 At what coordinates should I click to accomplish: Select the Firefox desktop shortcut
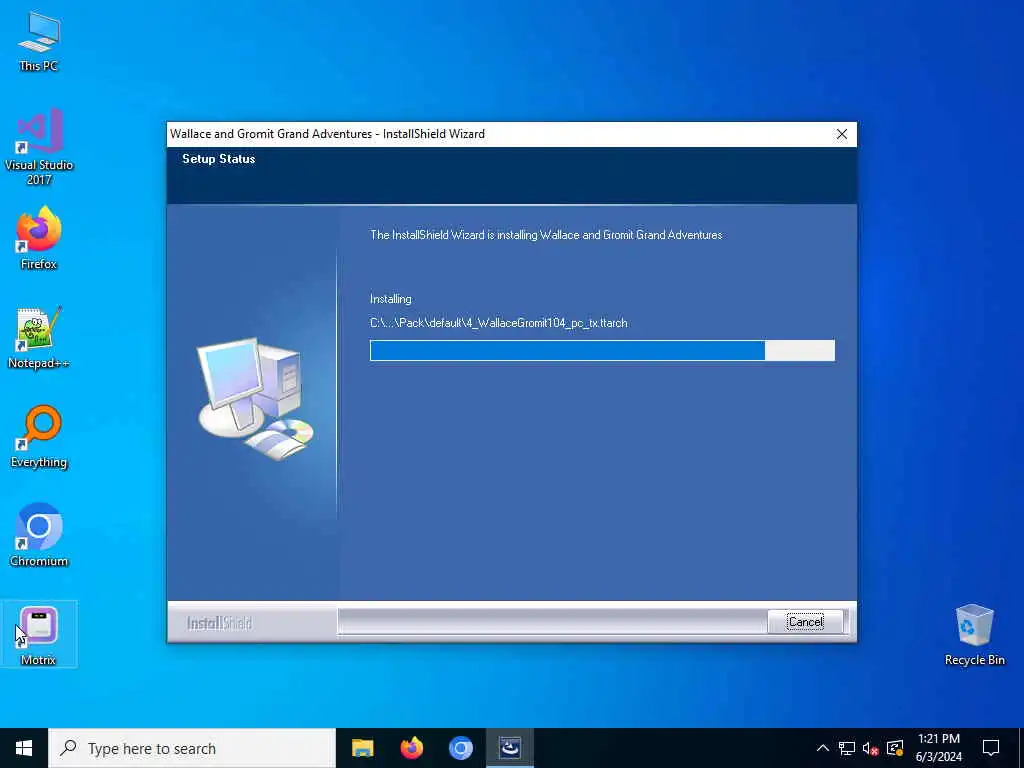[39, 238]
